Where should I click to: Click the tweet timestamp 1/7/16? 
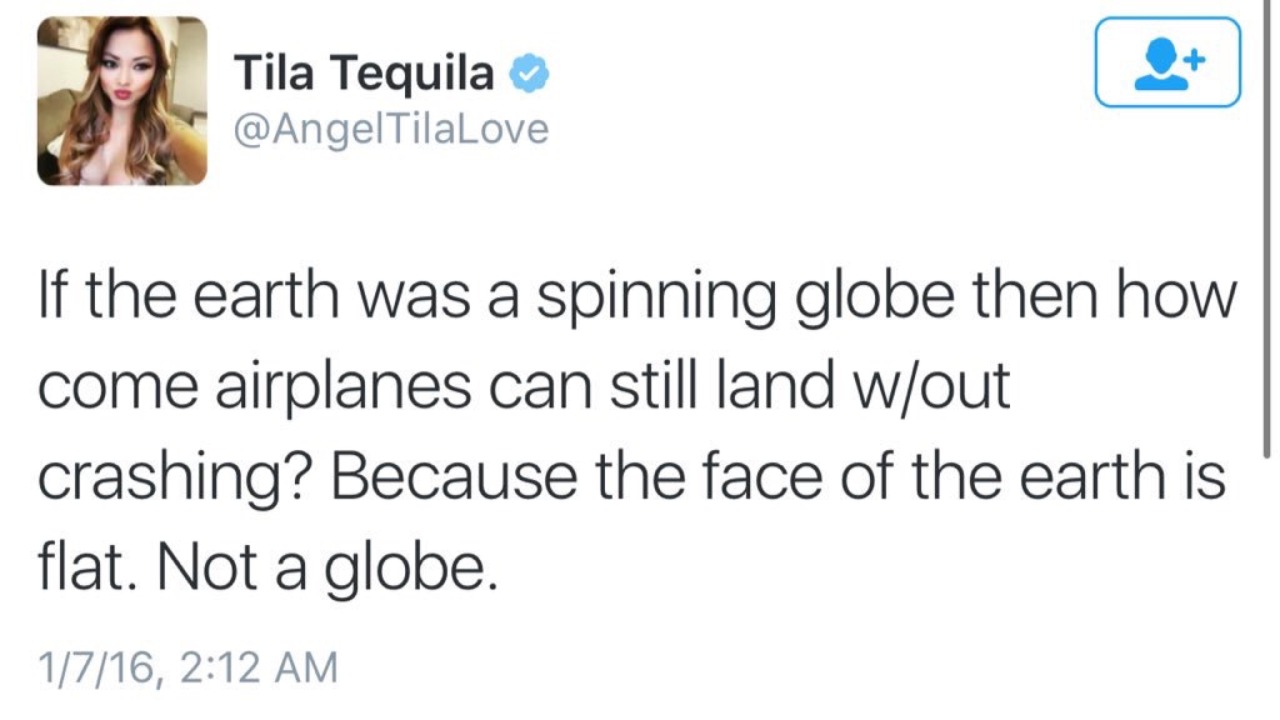pyautogui.click(x=95, y=667)
